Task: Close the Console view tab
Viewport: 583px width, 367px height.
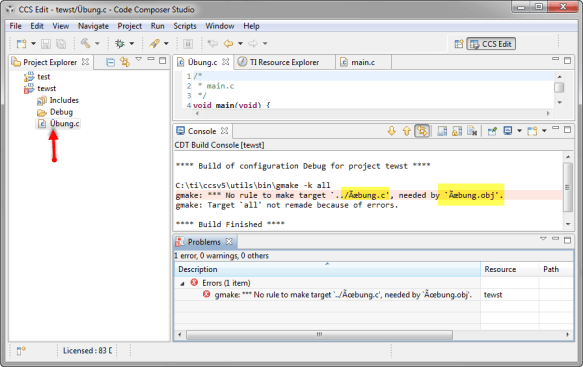Action: pyautogui.click(x=224, y=131)
